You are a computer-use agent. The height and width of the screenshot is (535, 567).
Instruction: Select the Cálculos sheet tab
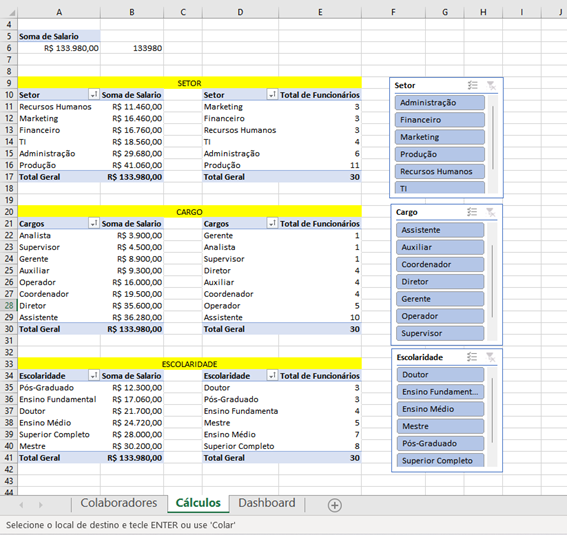coord(198,503)
